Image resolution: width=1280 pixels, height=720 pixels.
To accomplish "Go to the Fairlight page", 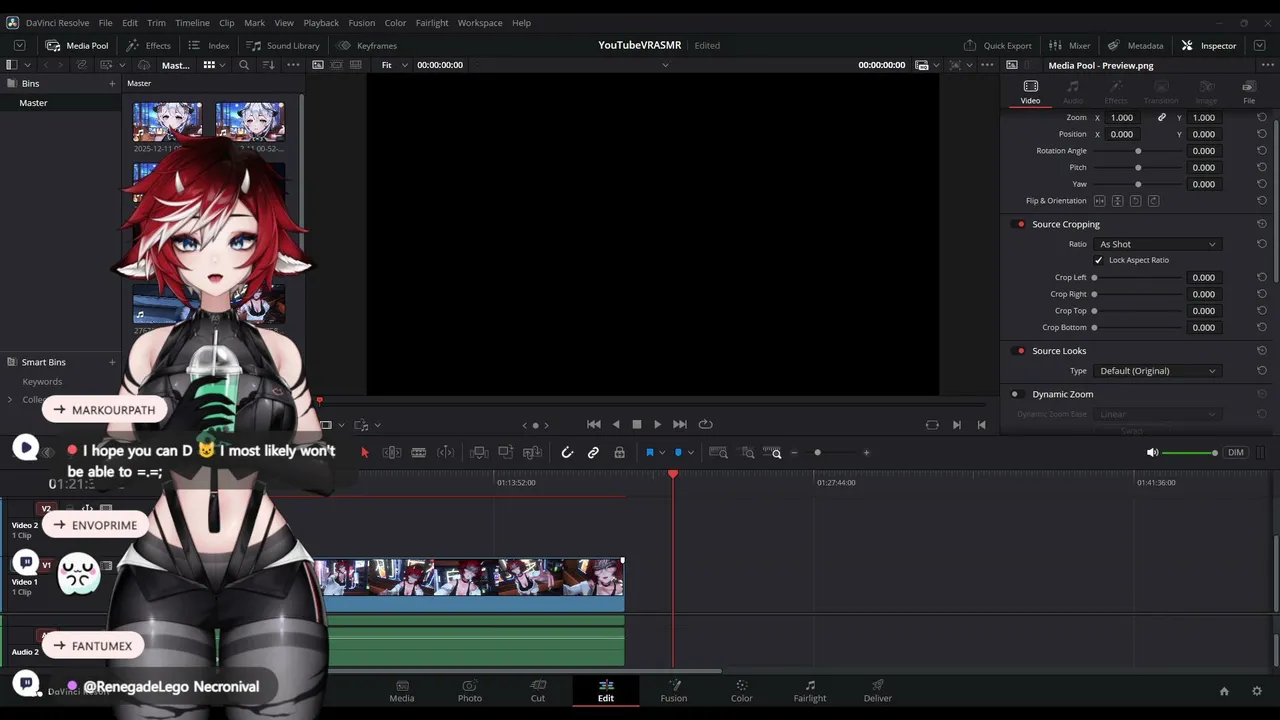I will pos(810,691).
